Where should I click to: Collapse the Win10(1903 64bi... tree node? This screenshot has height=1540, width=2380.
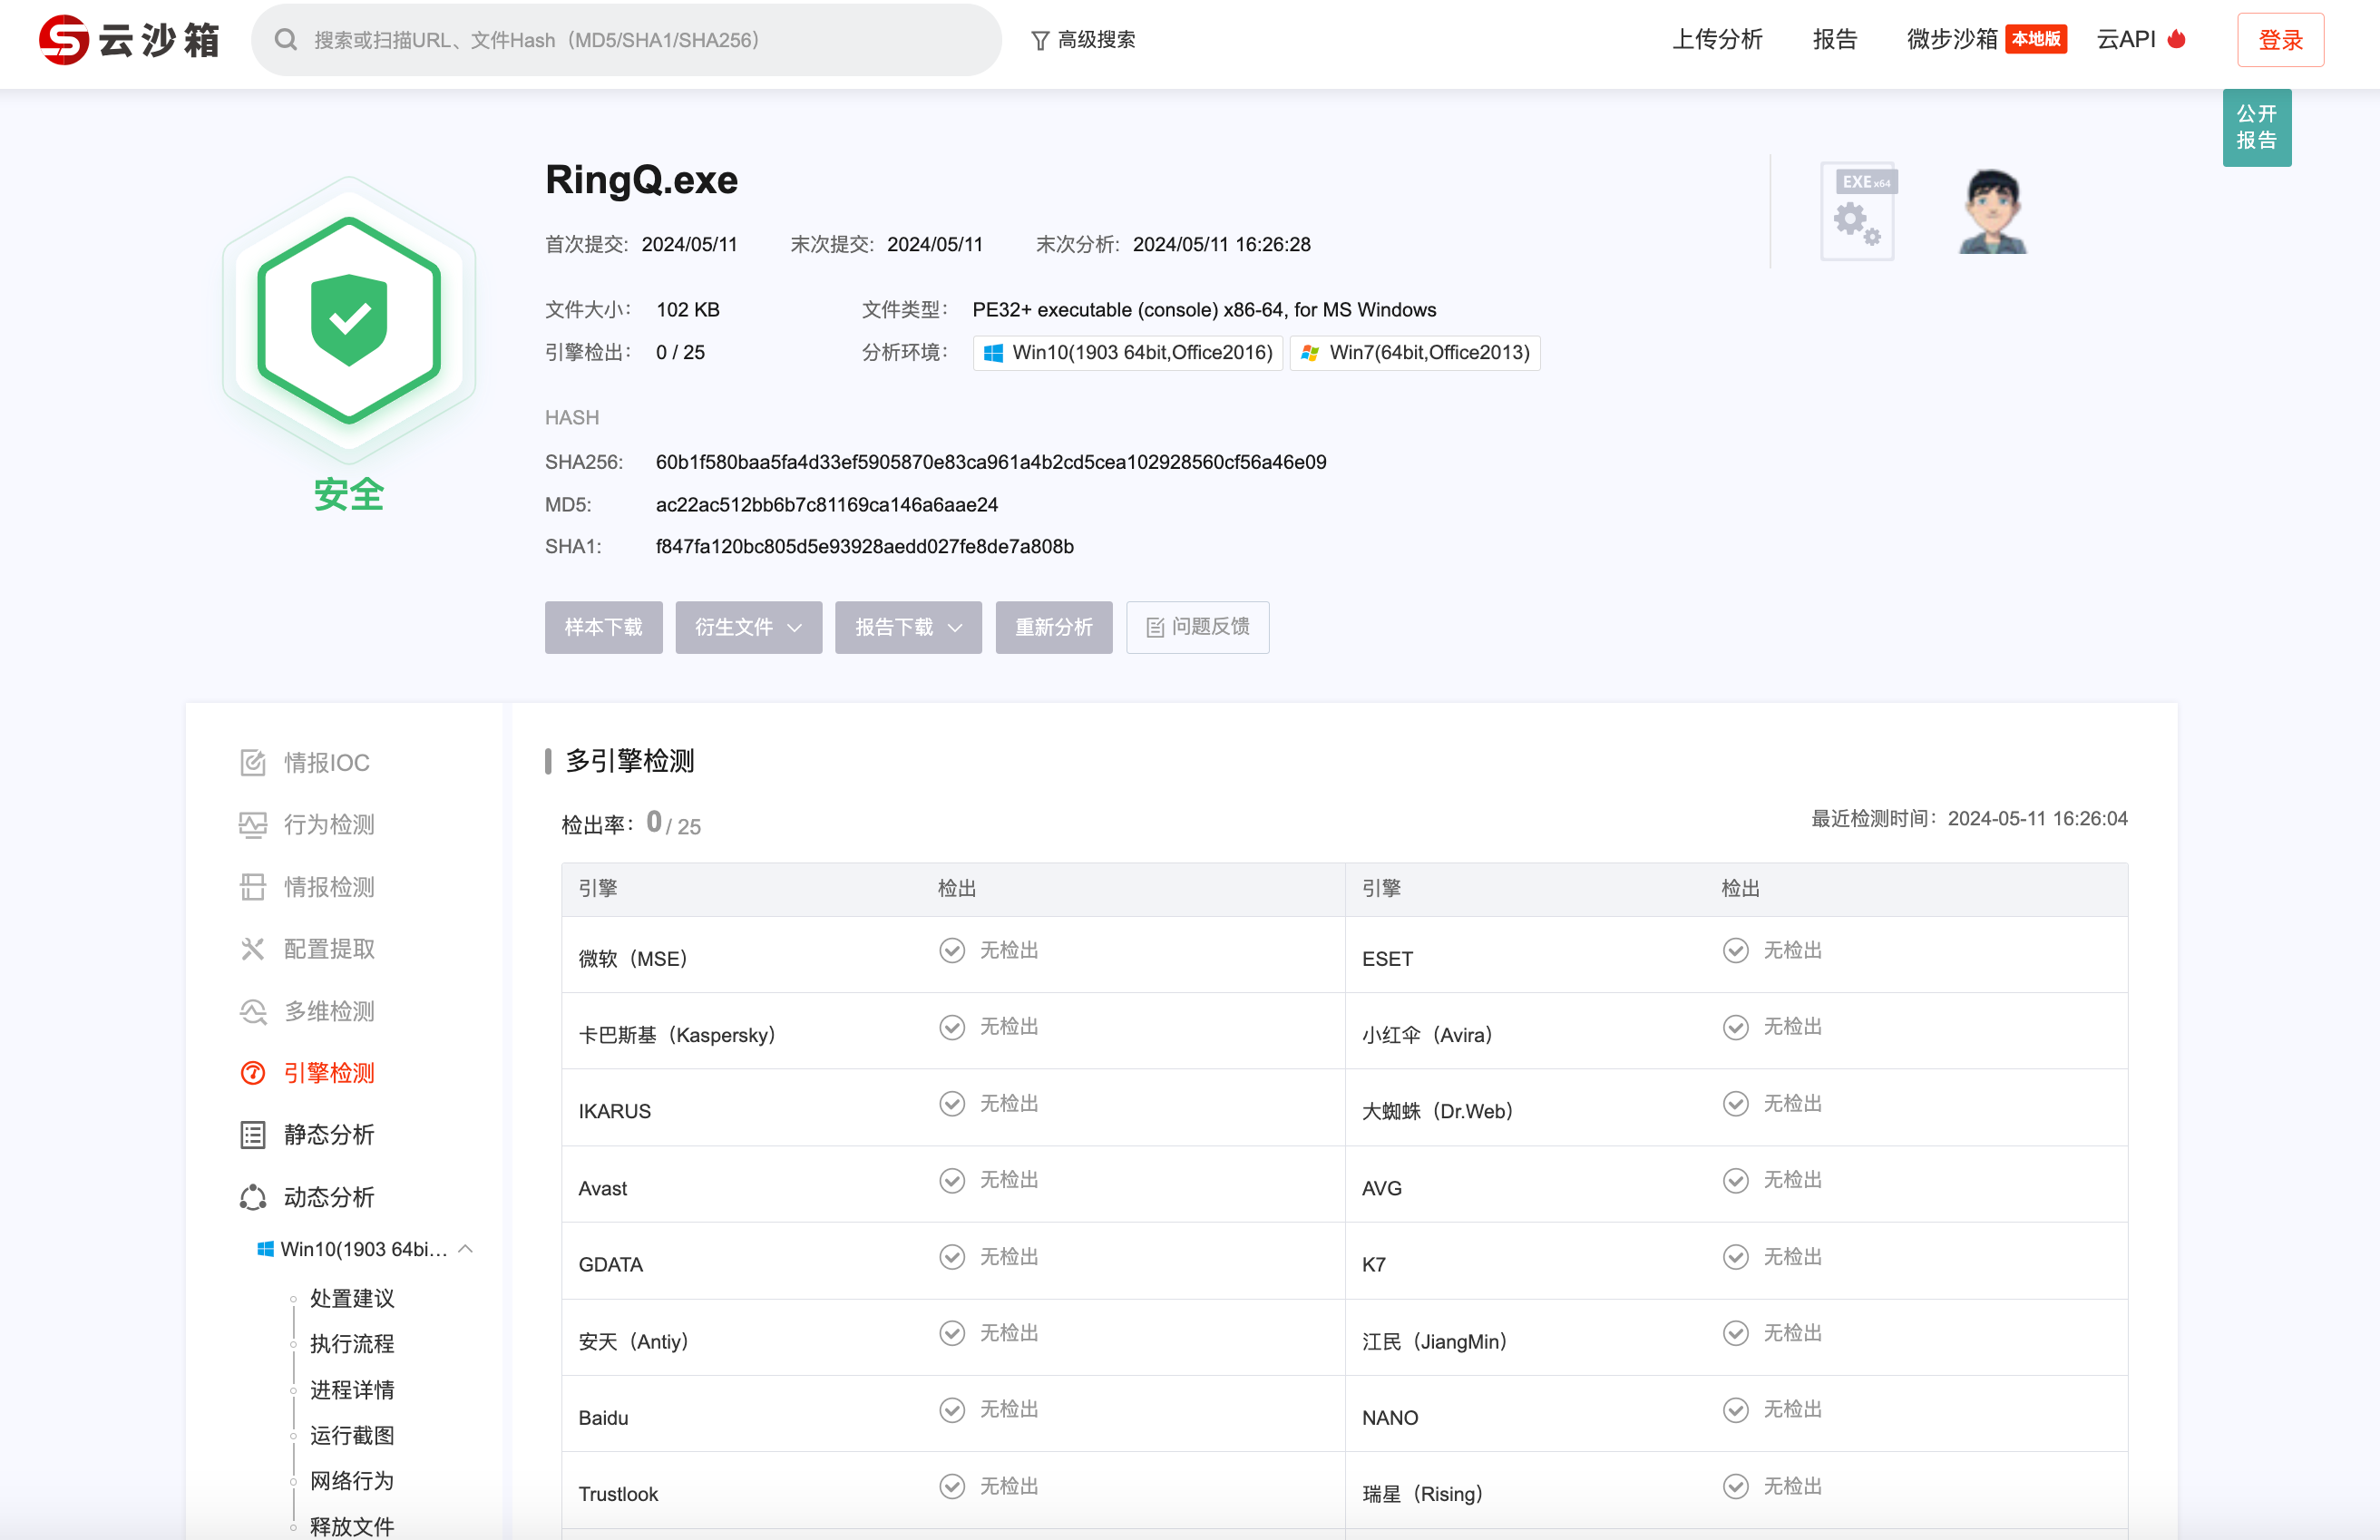[x=465, y=1249]
